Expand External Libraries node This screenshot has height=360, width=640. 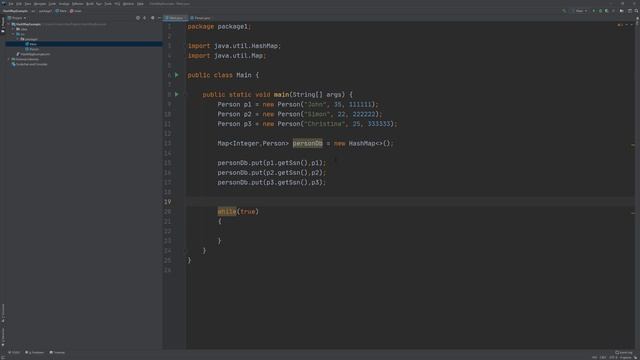pos(9,59)
